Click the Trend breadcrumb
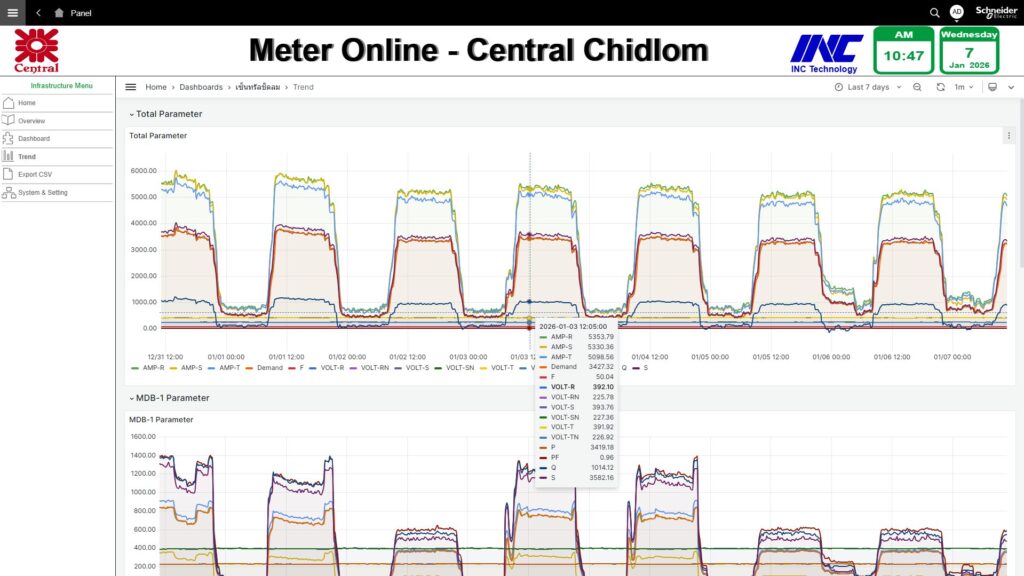The height and width of the screenshot is (576, 1024). click(x=303, y=87)
